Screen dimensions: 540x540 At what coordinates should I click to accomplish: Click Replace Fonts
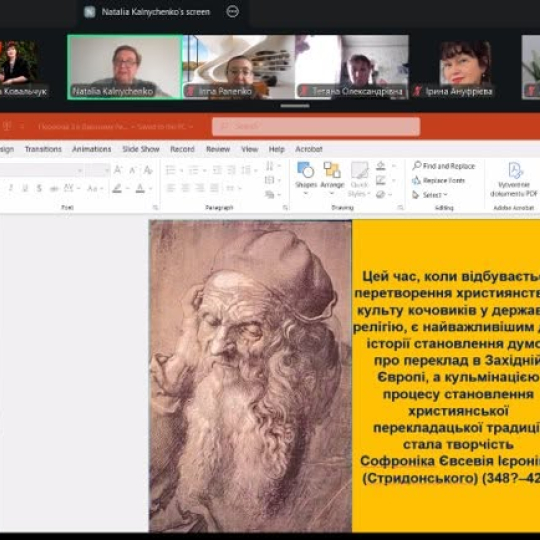[438, 180]
